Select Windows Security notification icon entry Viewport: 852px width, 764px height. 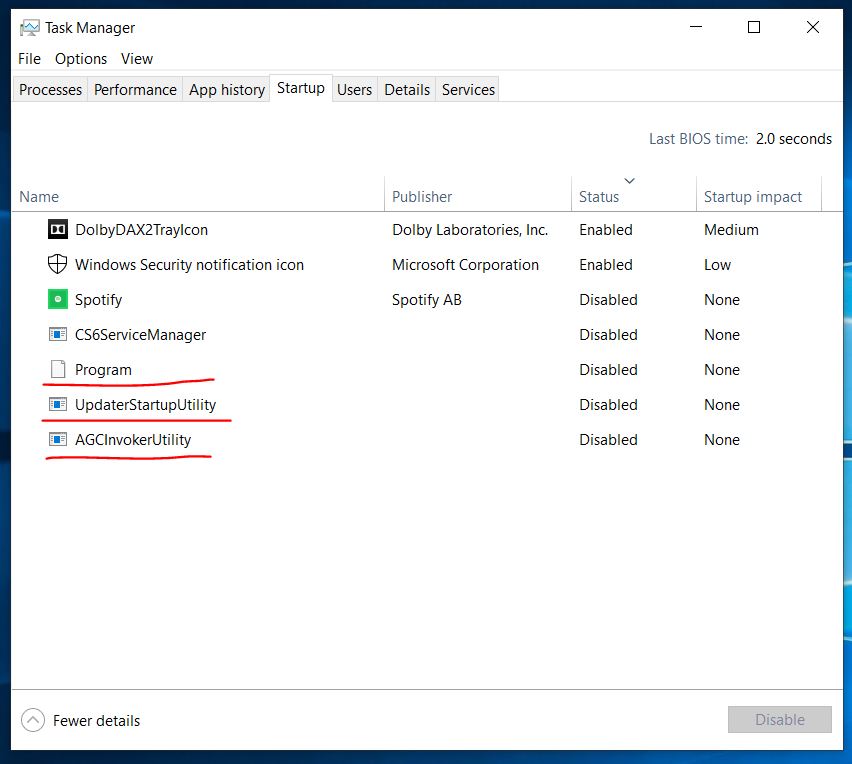point(189,265)
